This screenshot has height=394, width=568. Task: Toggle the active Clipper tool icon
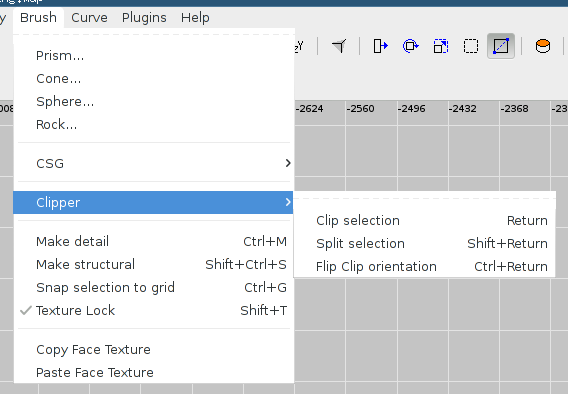(x=501, y=46)
